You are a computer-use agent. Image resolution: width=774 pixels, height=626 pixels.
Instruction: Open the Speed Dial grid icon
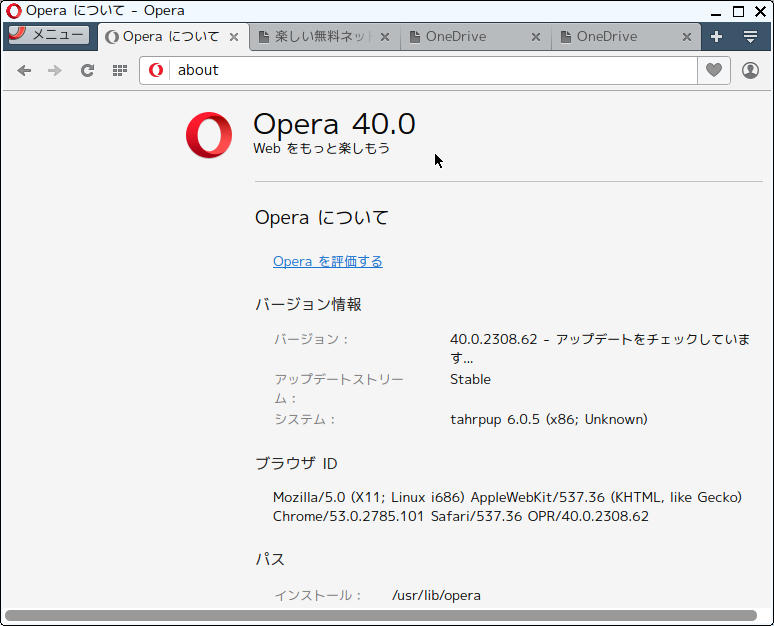point(119,71)
